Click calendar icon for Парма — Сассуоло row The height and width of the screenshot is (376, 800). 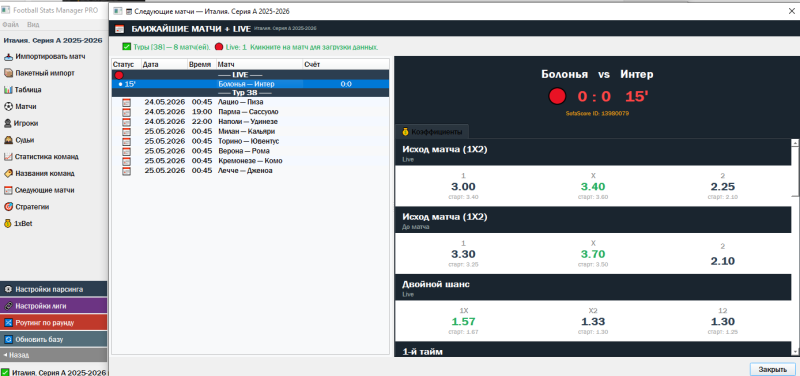(127, 112)
